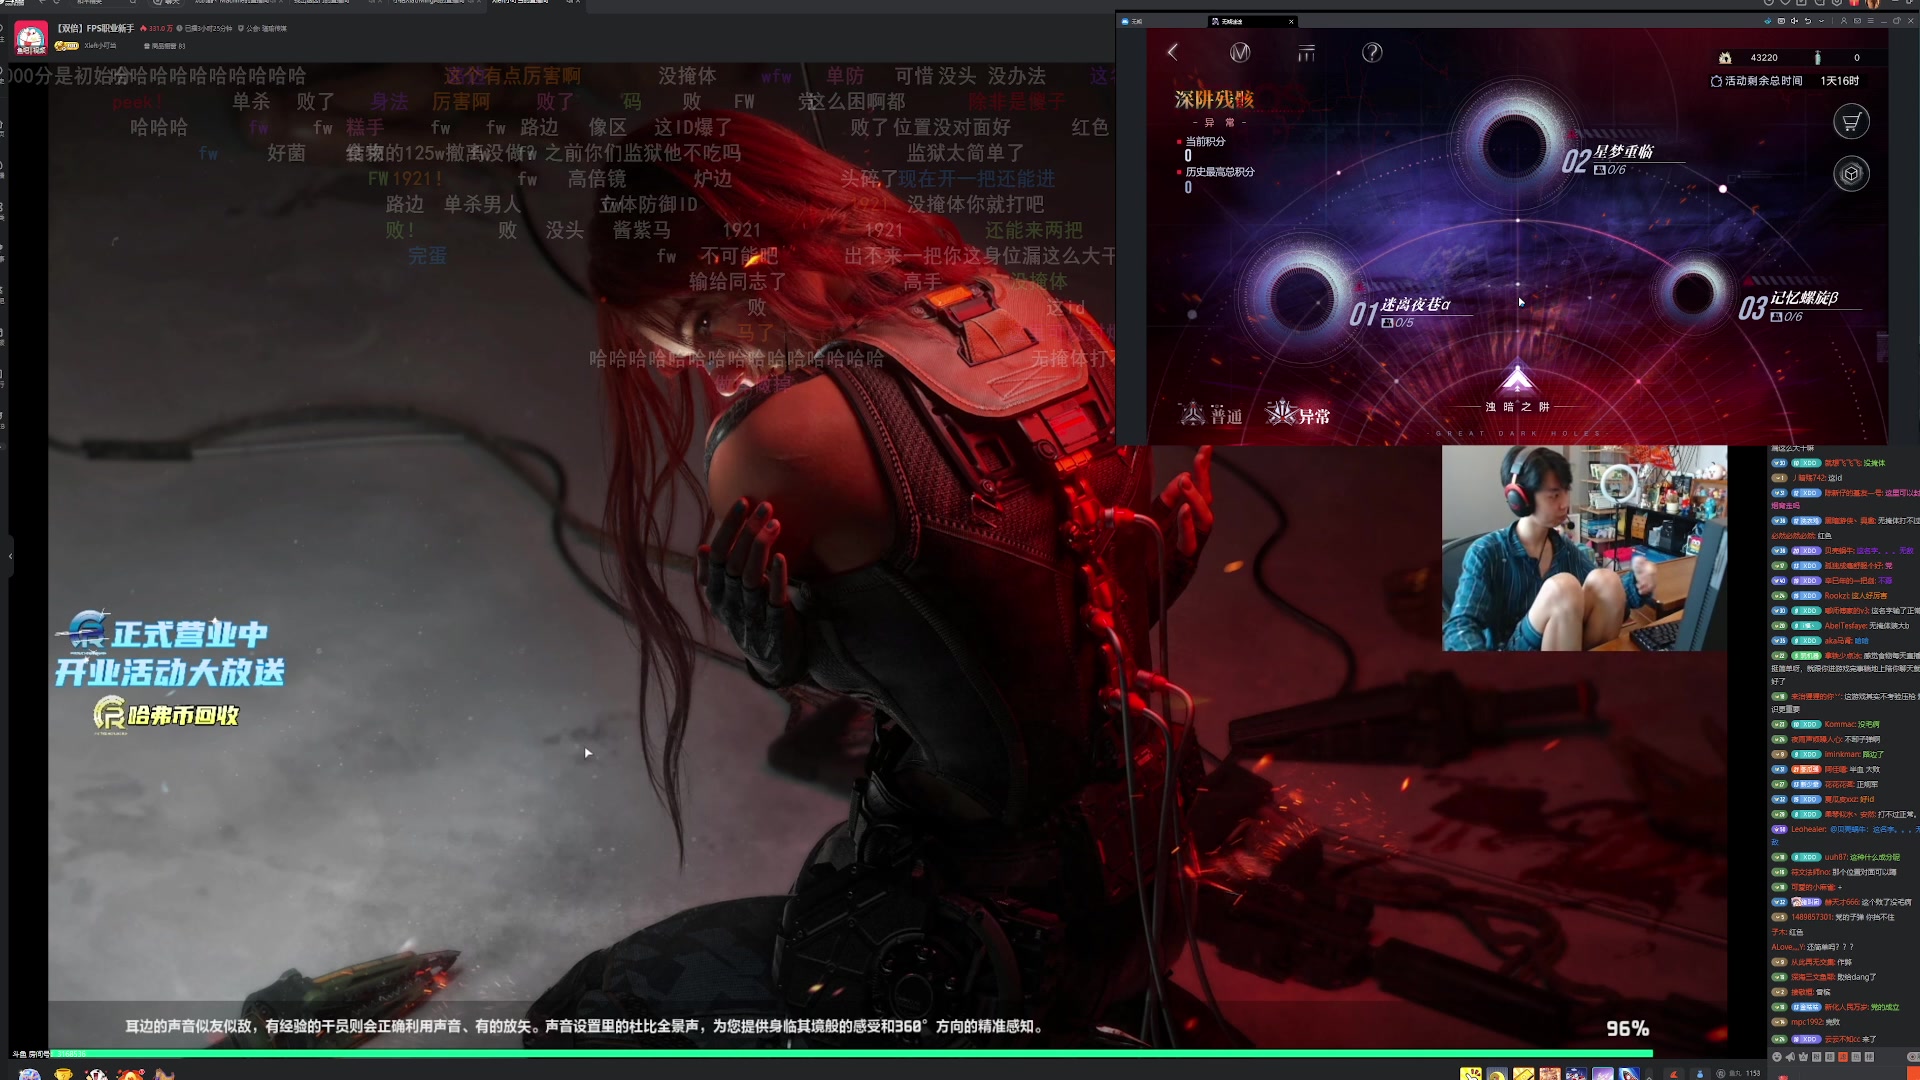This screenshot has height=1080, width=1920.
Task: Click the emulator undo/rotate icon in title bar
Action: click(x=1807, y=21)
